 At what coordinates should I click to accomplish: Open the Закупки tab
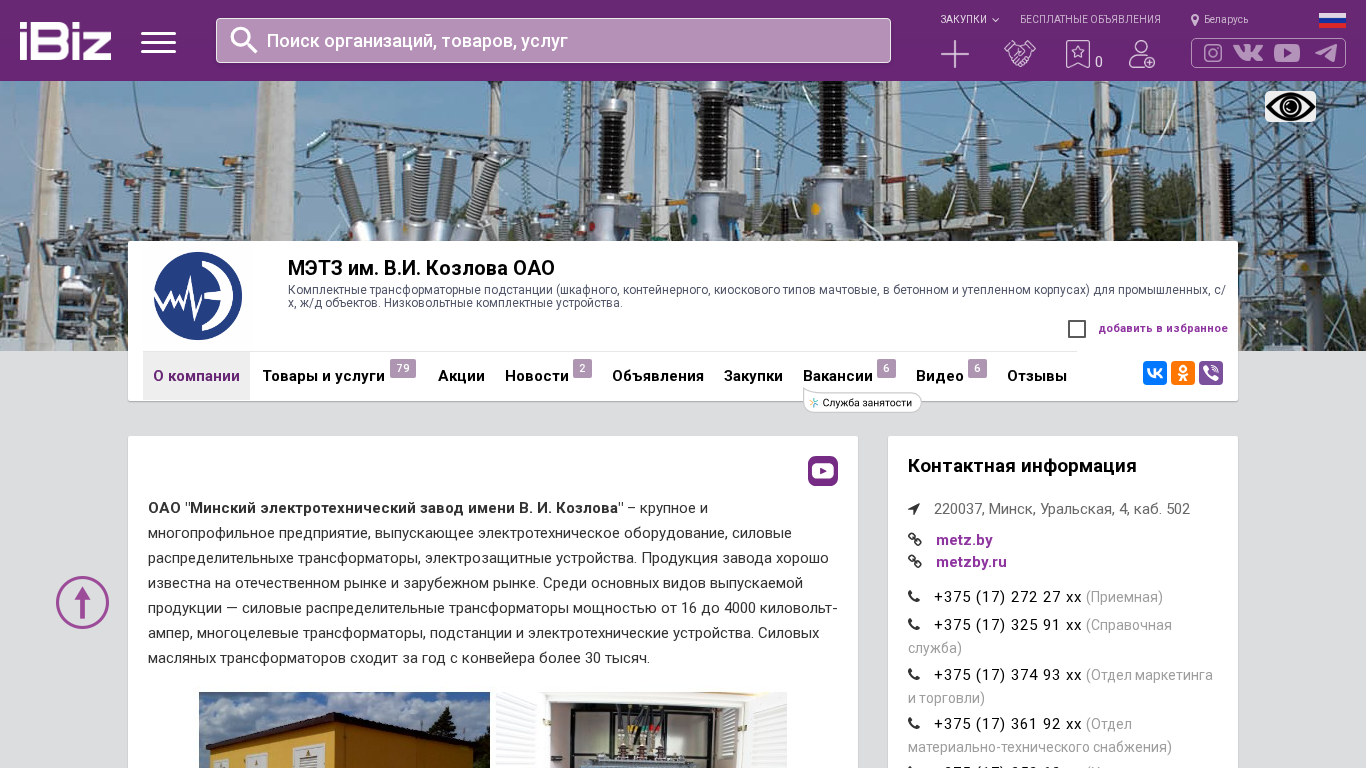753,376
